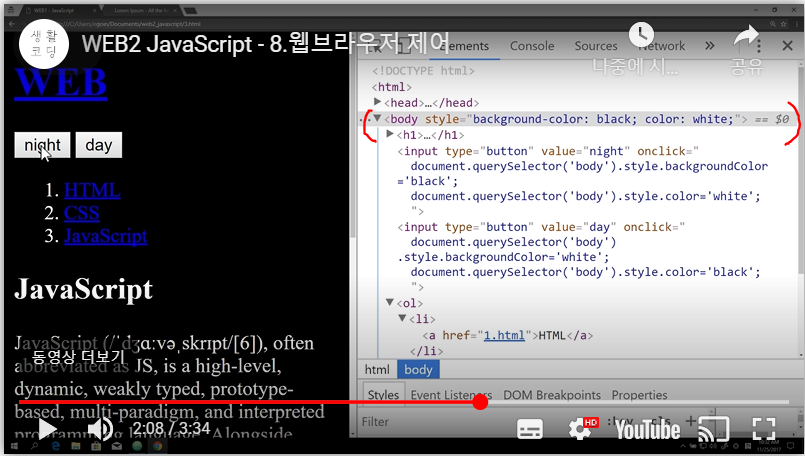Open the DevTools three-dot menu

tap(759, 46)
